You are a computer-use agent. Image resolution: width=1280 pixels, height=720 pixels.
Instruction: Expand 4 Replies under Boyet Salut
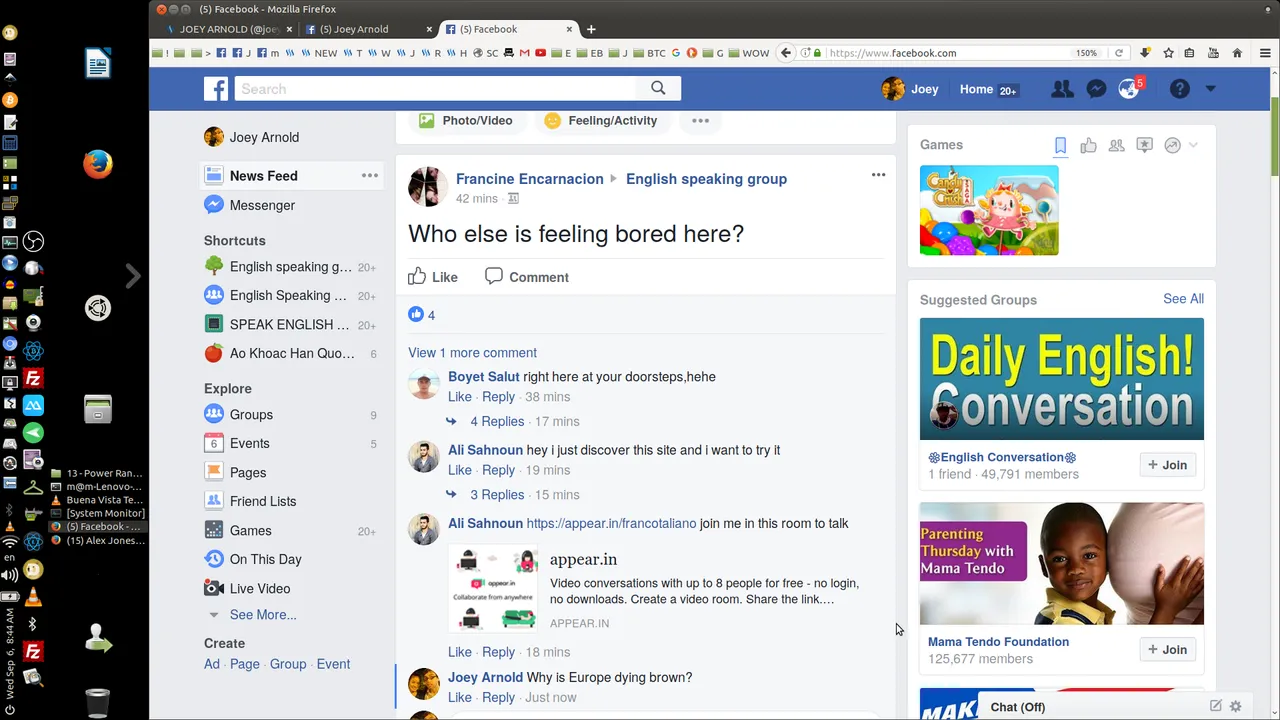click(497, 421)
